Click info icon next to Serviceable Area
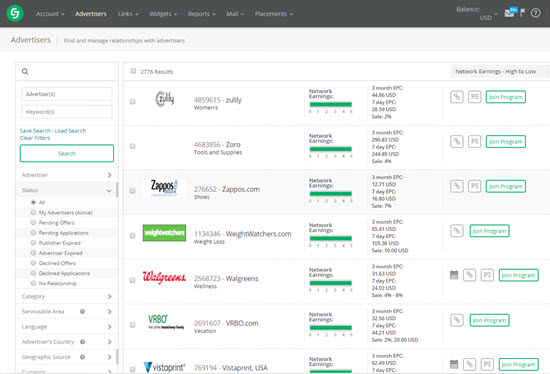Image resolution: width=550 pixels, height=374 pixels. click(x=82, y=311)
